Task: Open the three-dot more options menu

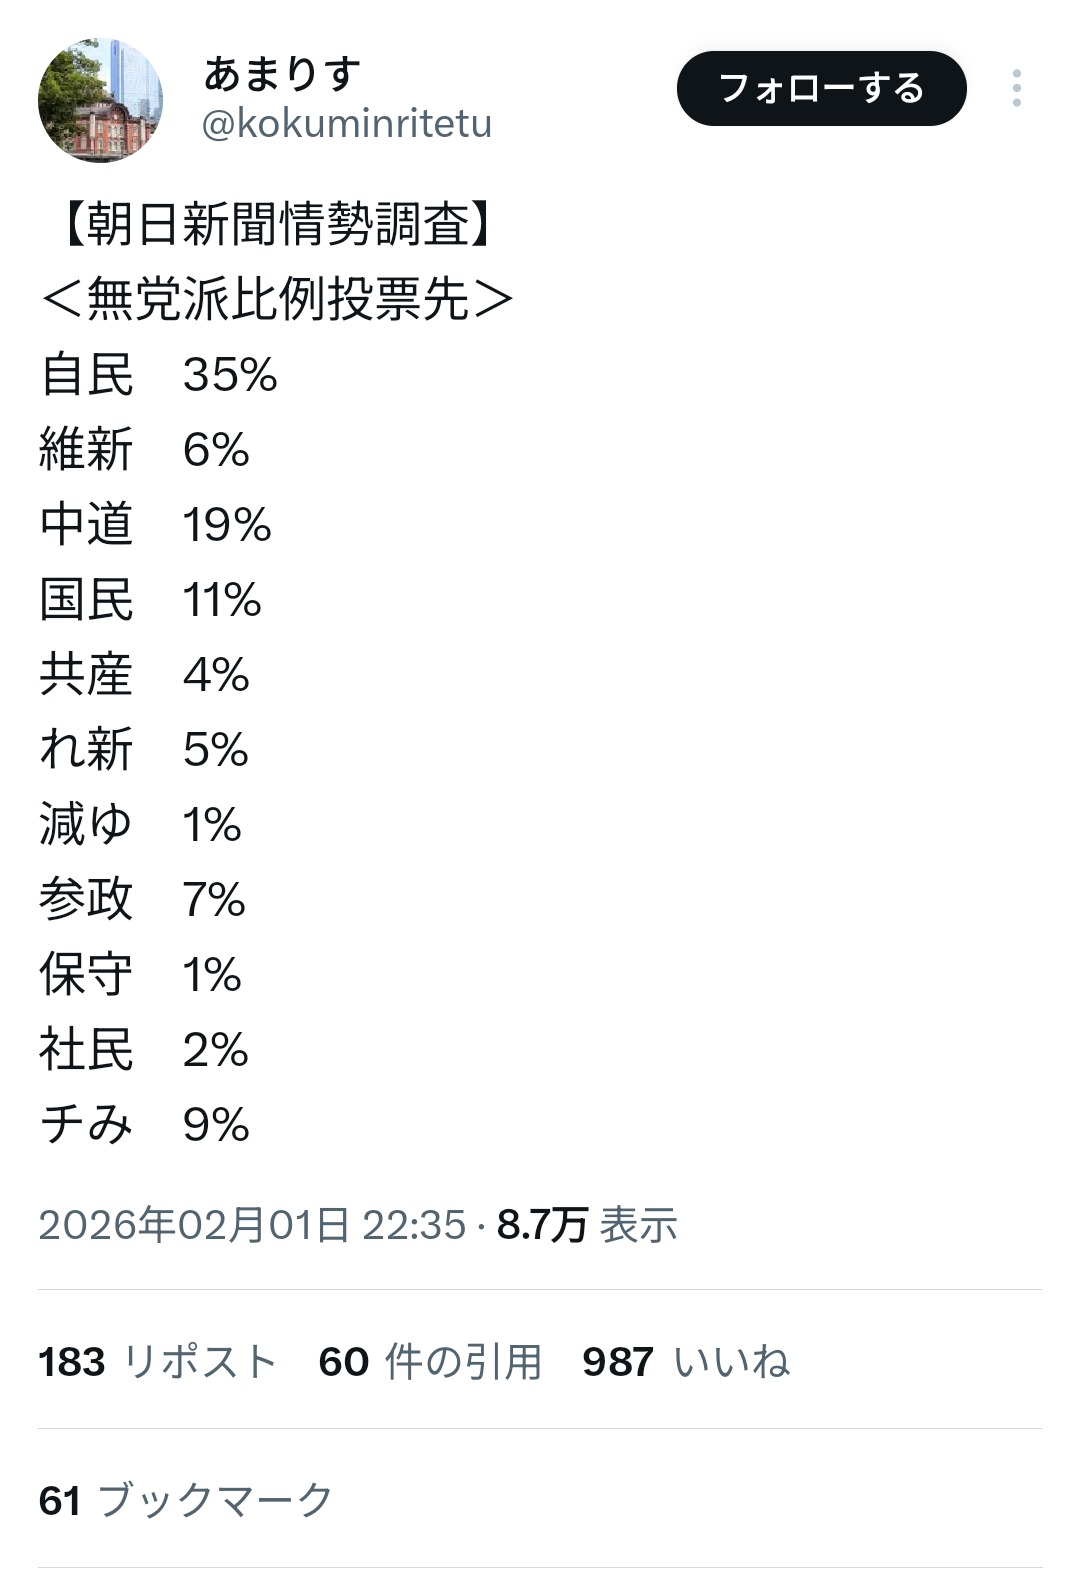Action: (1016, 89)
